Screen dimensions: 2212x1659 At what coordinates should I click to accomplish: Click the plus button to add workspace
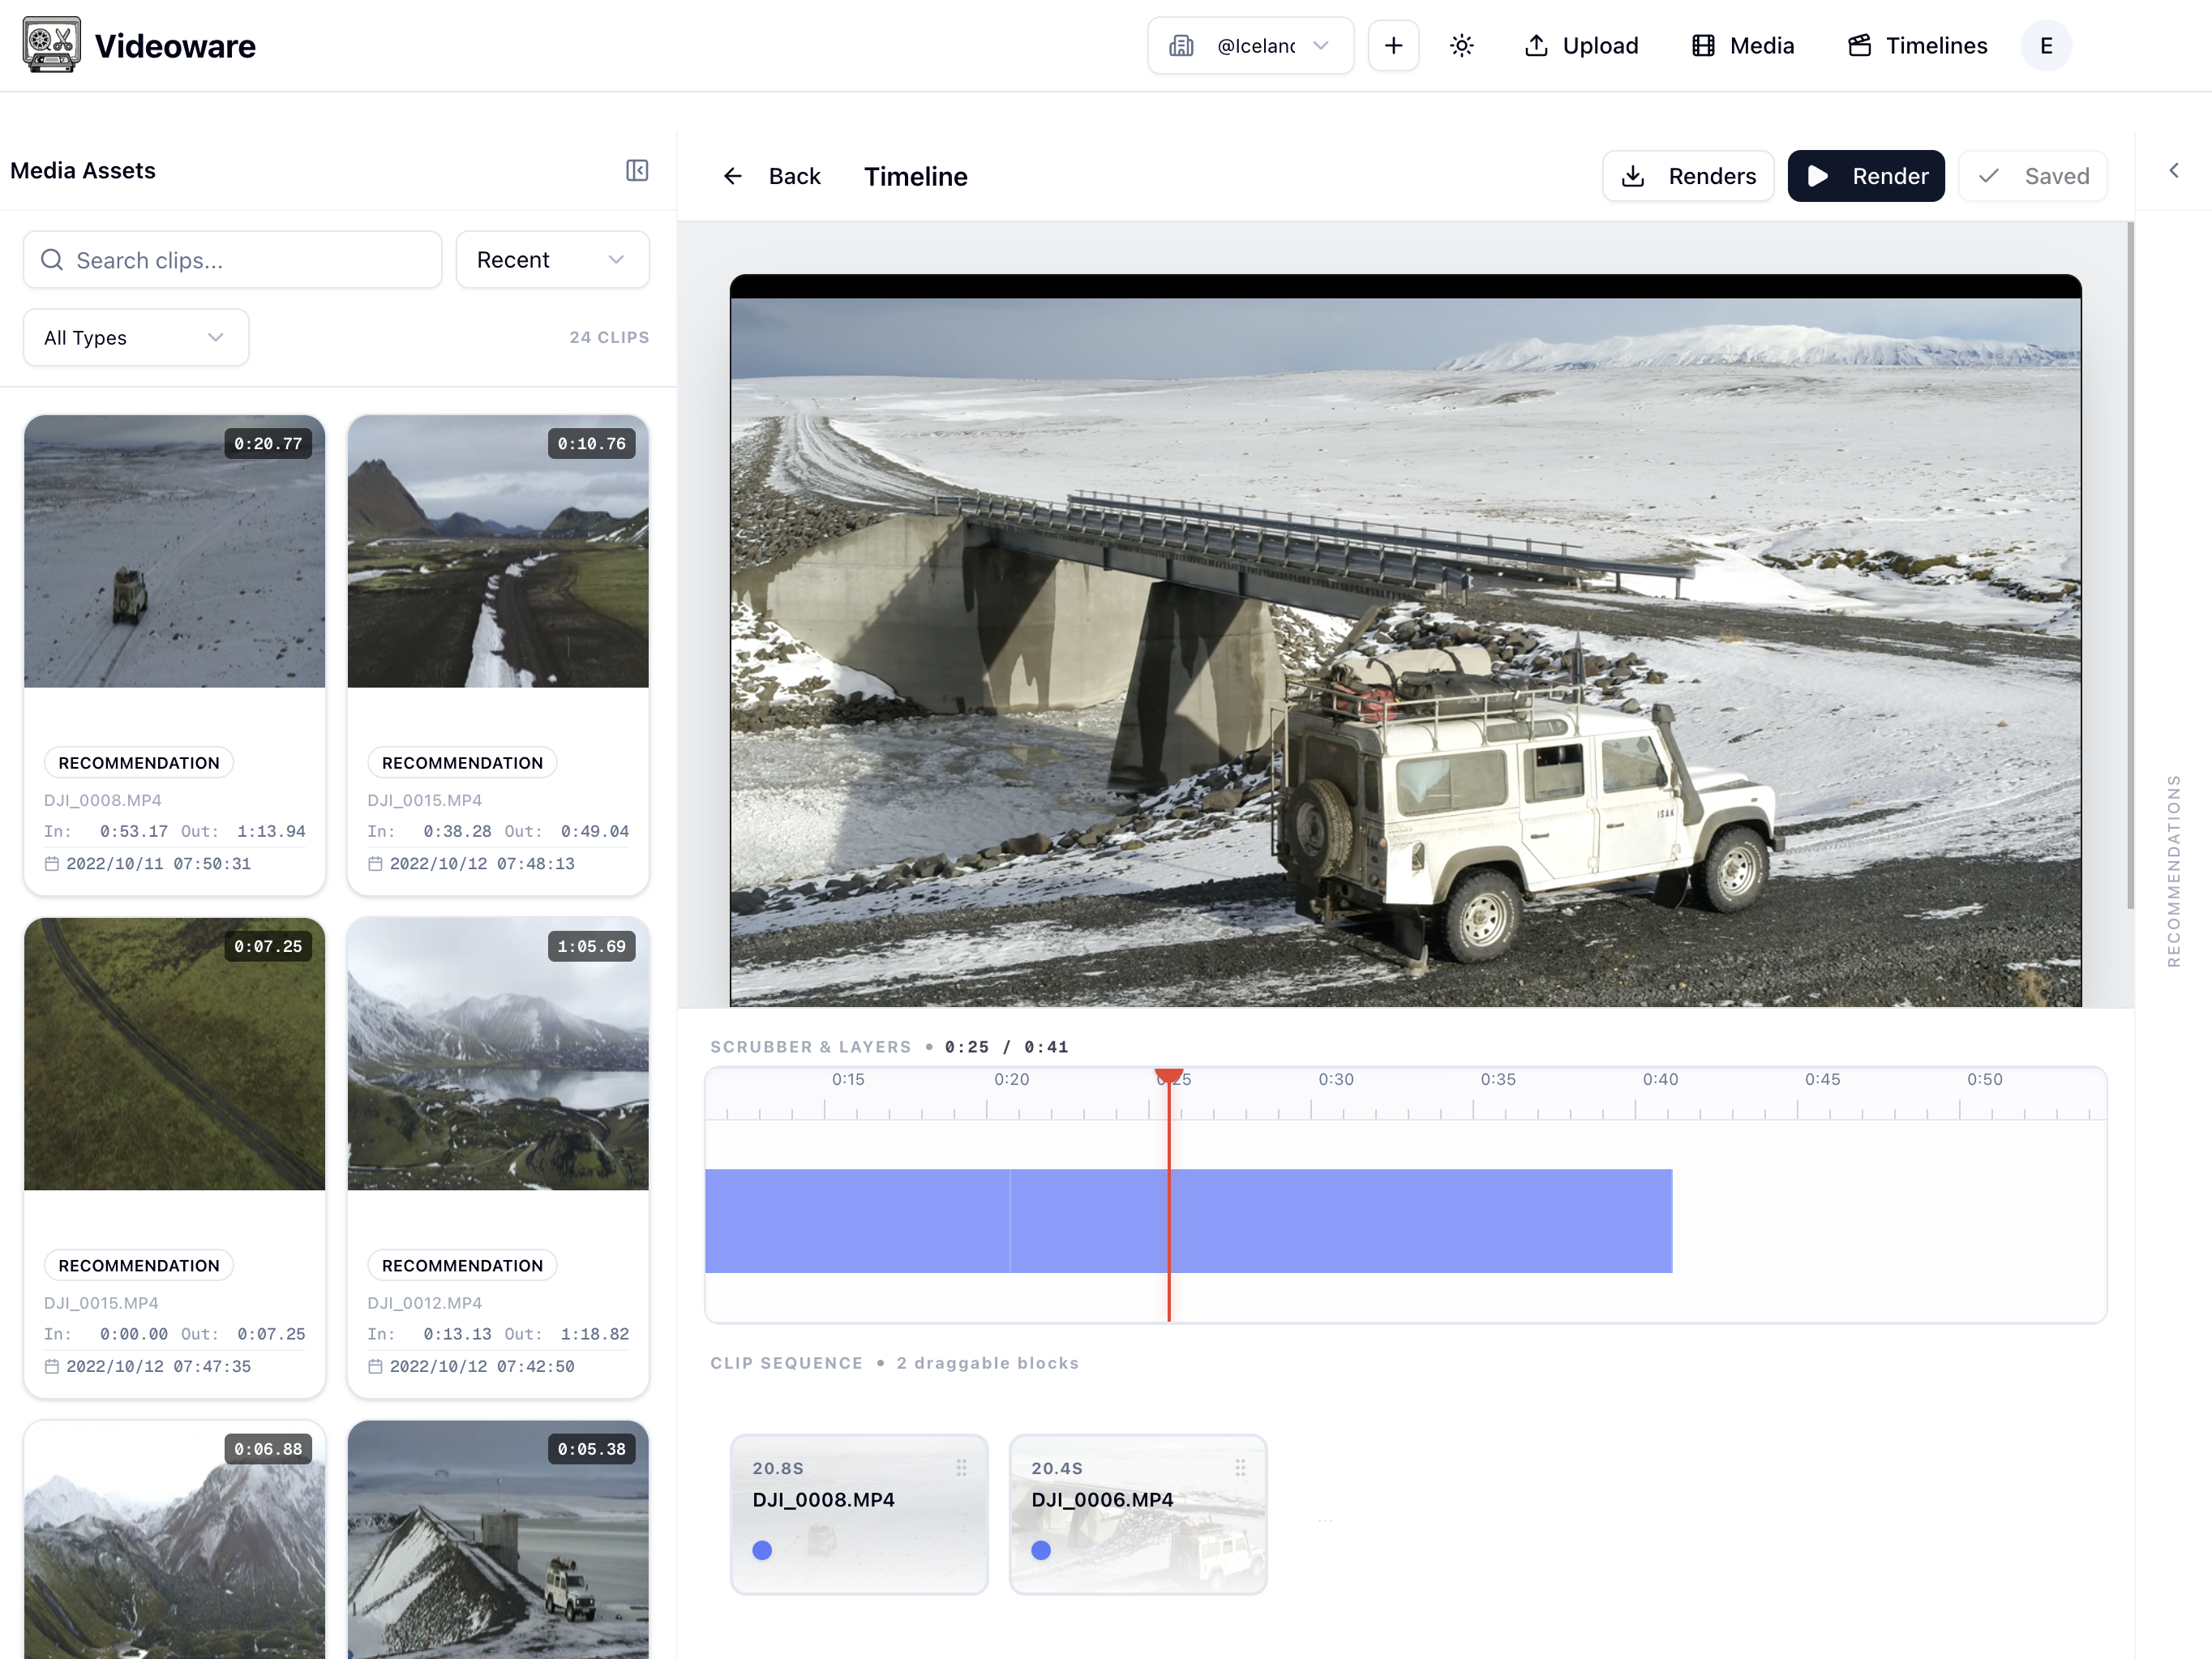coord(1393,46)
